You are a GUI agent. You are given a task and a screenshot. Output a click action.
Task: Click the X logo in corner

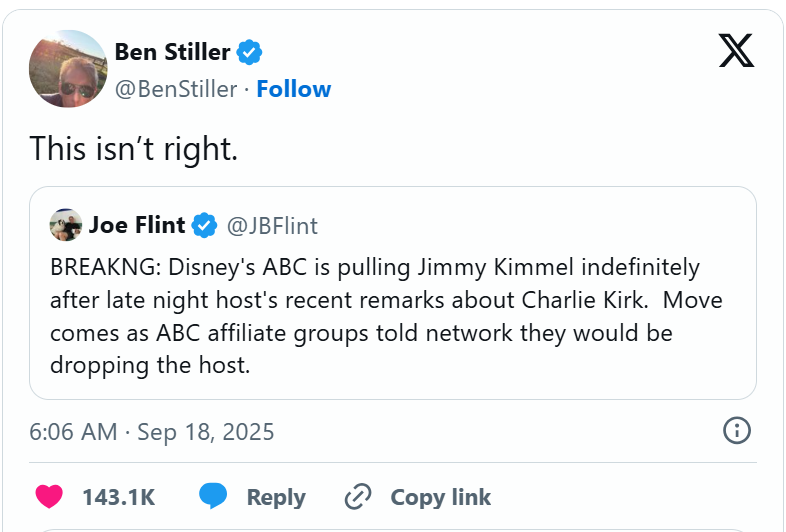pyautogui.click(x=736, y=50)
